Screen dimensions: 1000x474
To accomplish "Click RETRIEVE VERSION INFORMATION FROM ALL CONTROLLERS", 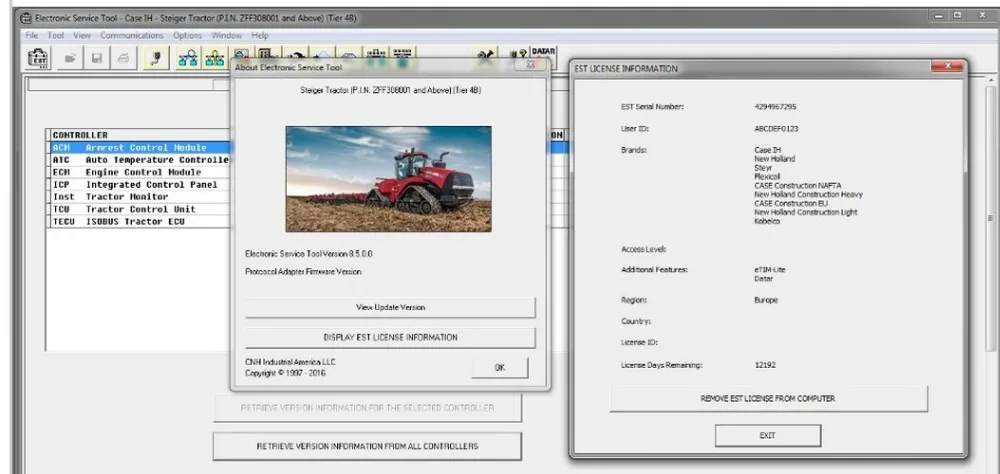I will (x=367, y=447).
